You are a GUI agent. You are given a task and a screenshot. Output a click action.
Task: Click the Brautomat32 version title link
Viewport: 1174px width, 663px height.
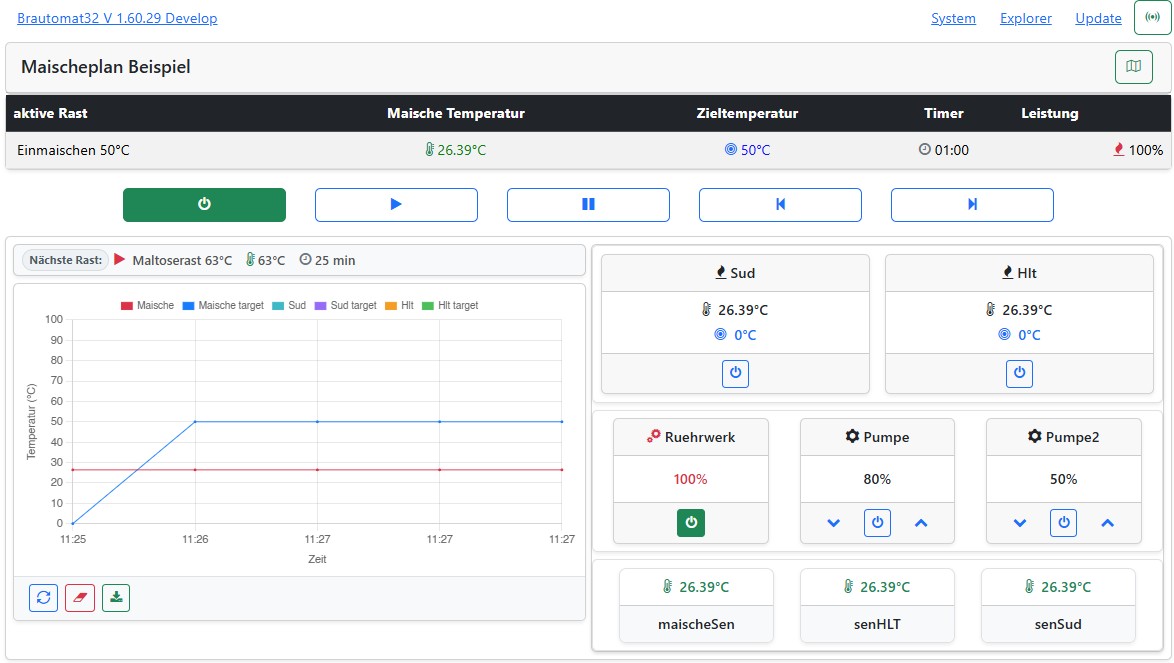117,18
